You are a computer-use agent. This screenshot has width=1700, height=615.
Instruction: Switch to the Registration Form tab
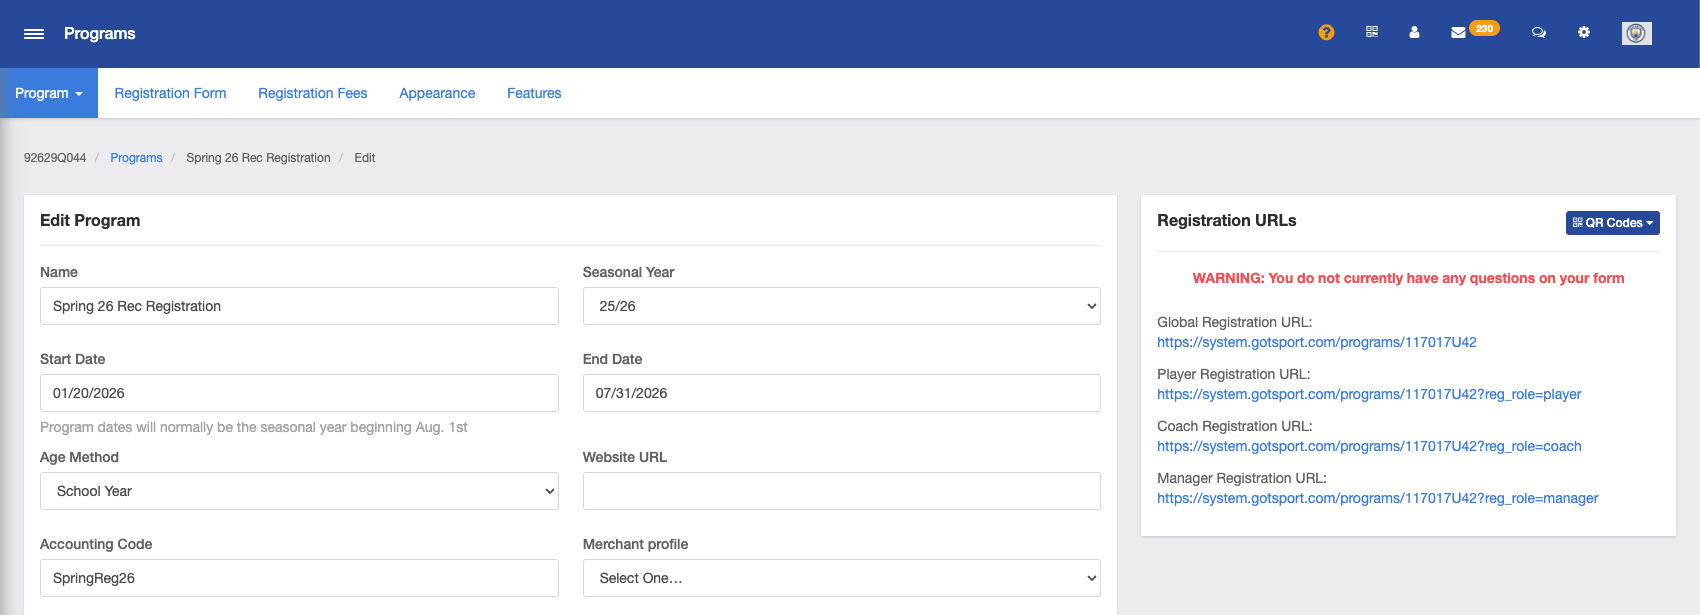(x=170, y=93)
